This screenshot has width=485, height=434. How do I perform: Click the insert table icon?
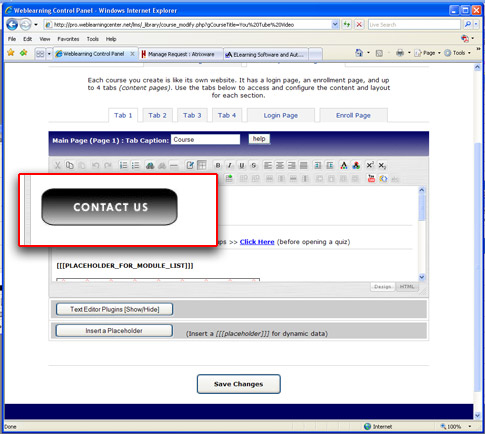tap(202, 165)
